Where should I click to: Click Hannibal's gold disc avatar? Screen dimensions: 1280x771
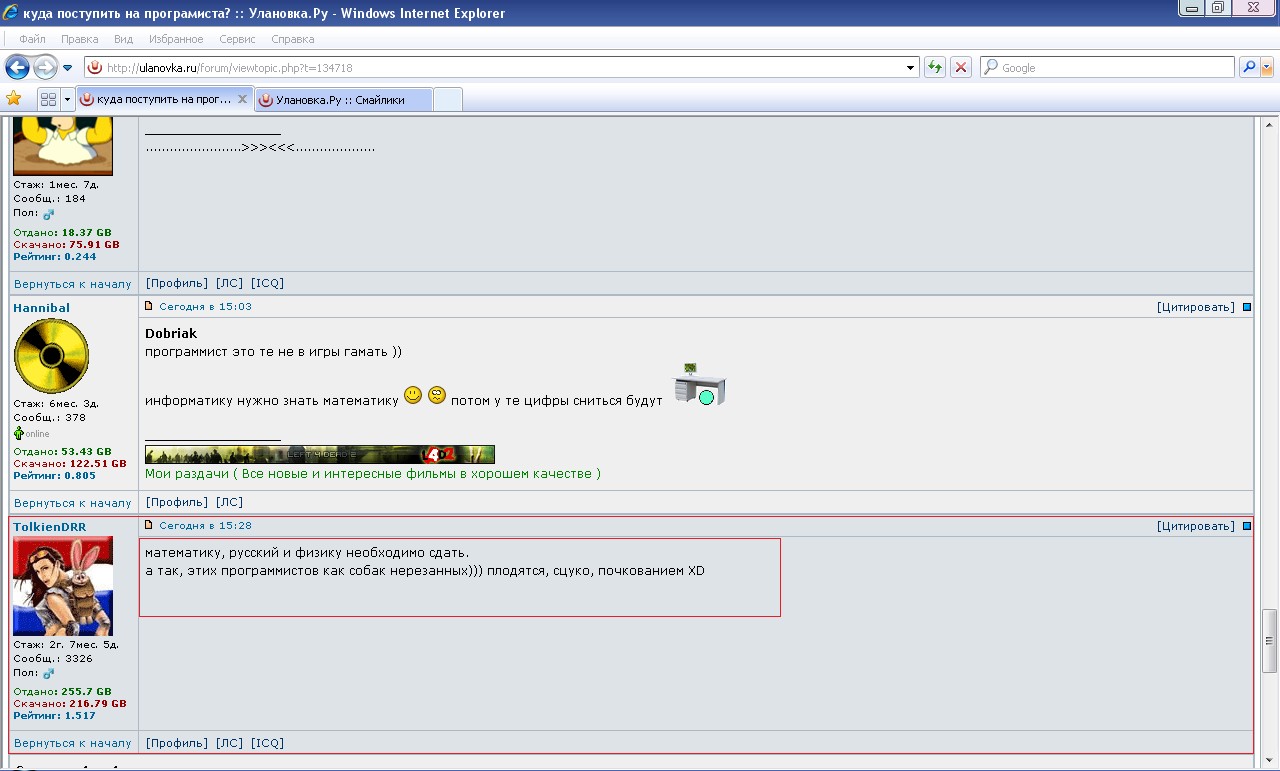tap(51, 356)
